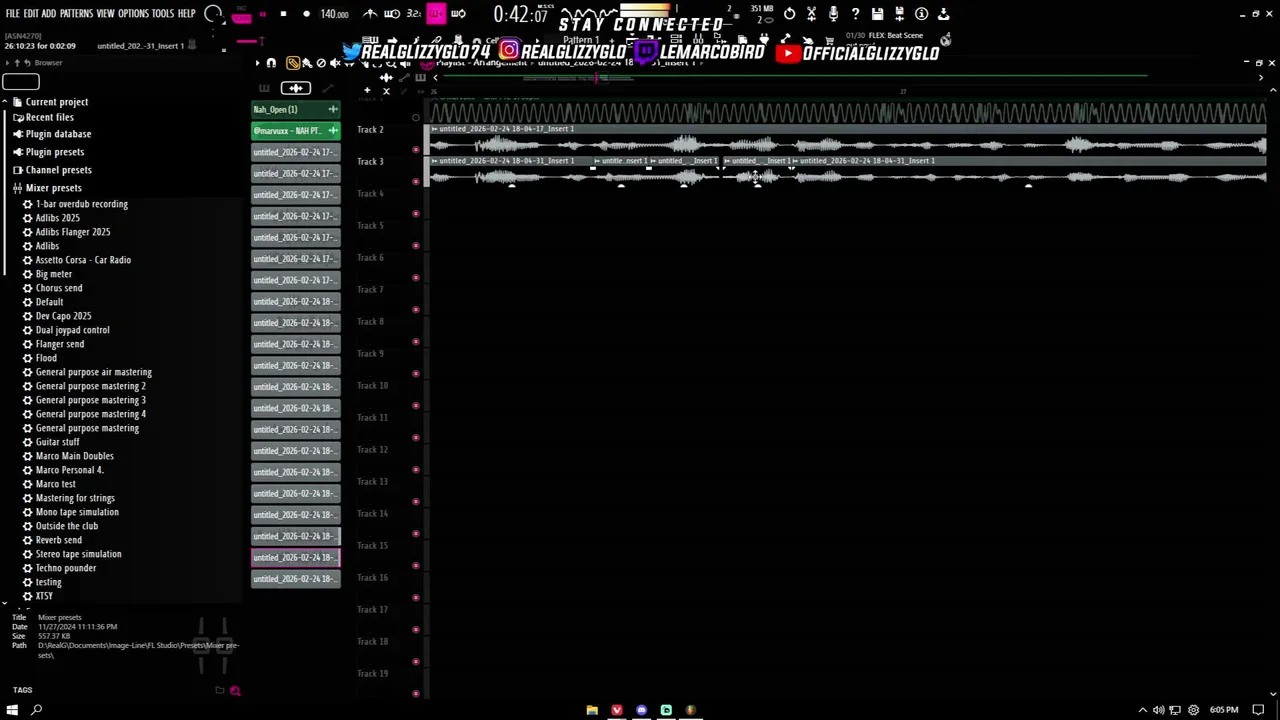Open the PATTERNS menu
This screenshot has height=720, width=1280.
coord(76,14)
